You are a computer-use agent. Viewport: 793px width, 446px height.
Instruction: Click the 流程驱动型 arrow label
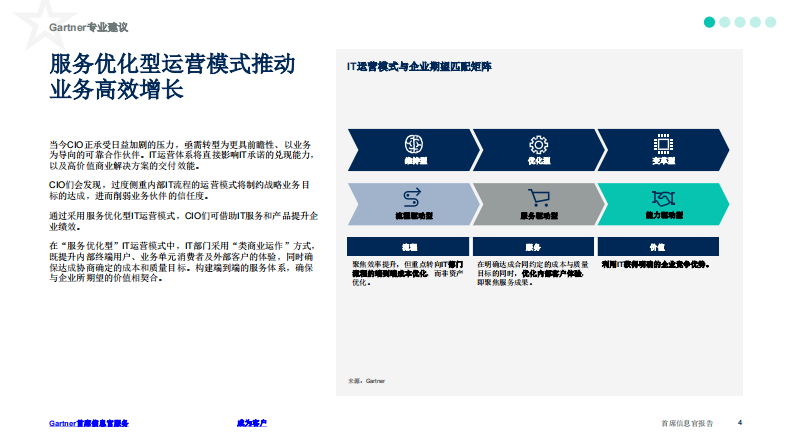click(x=414, y=216)
